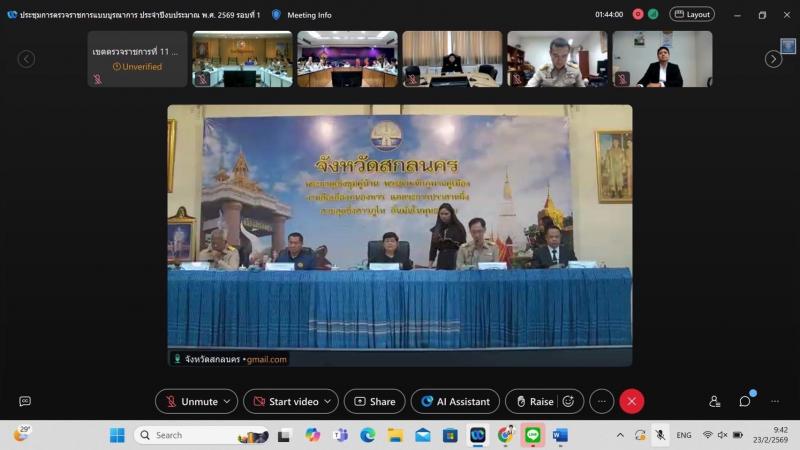Launch Copilot from the taskbar

(x=312, y=435)
